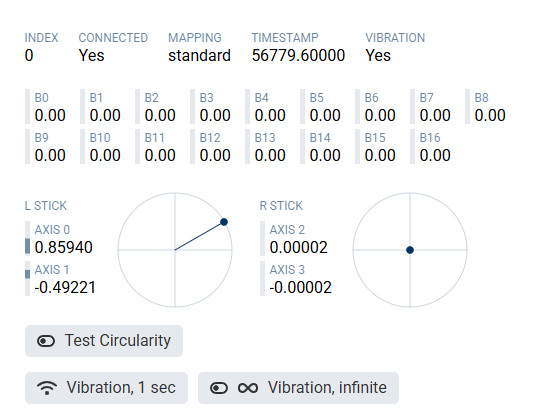Click the wifi-style vibration icon
This screenshot has width=553, height=414.
coord(47,388)
